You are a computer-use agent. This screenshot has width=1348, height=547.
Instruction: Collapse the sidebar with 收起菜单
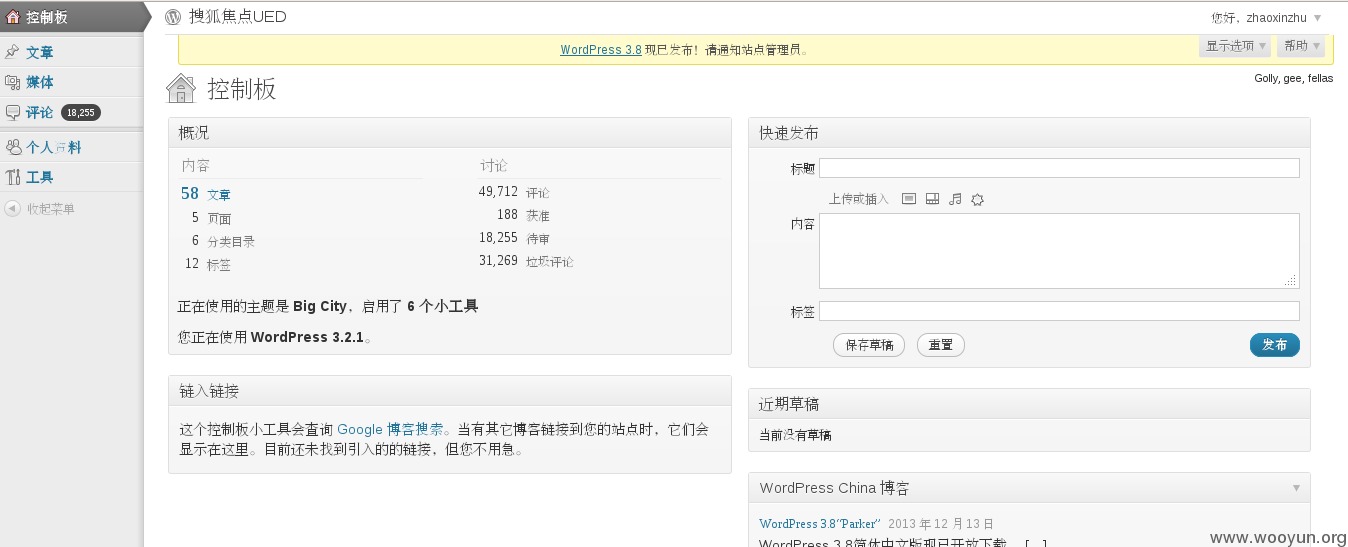tap(50, 209)
